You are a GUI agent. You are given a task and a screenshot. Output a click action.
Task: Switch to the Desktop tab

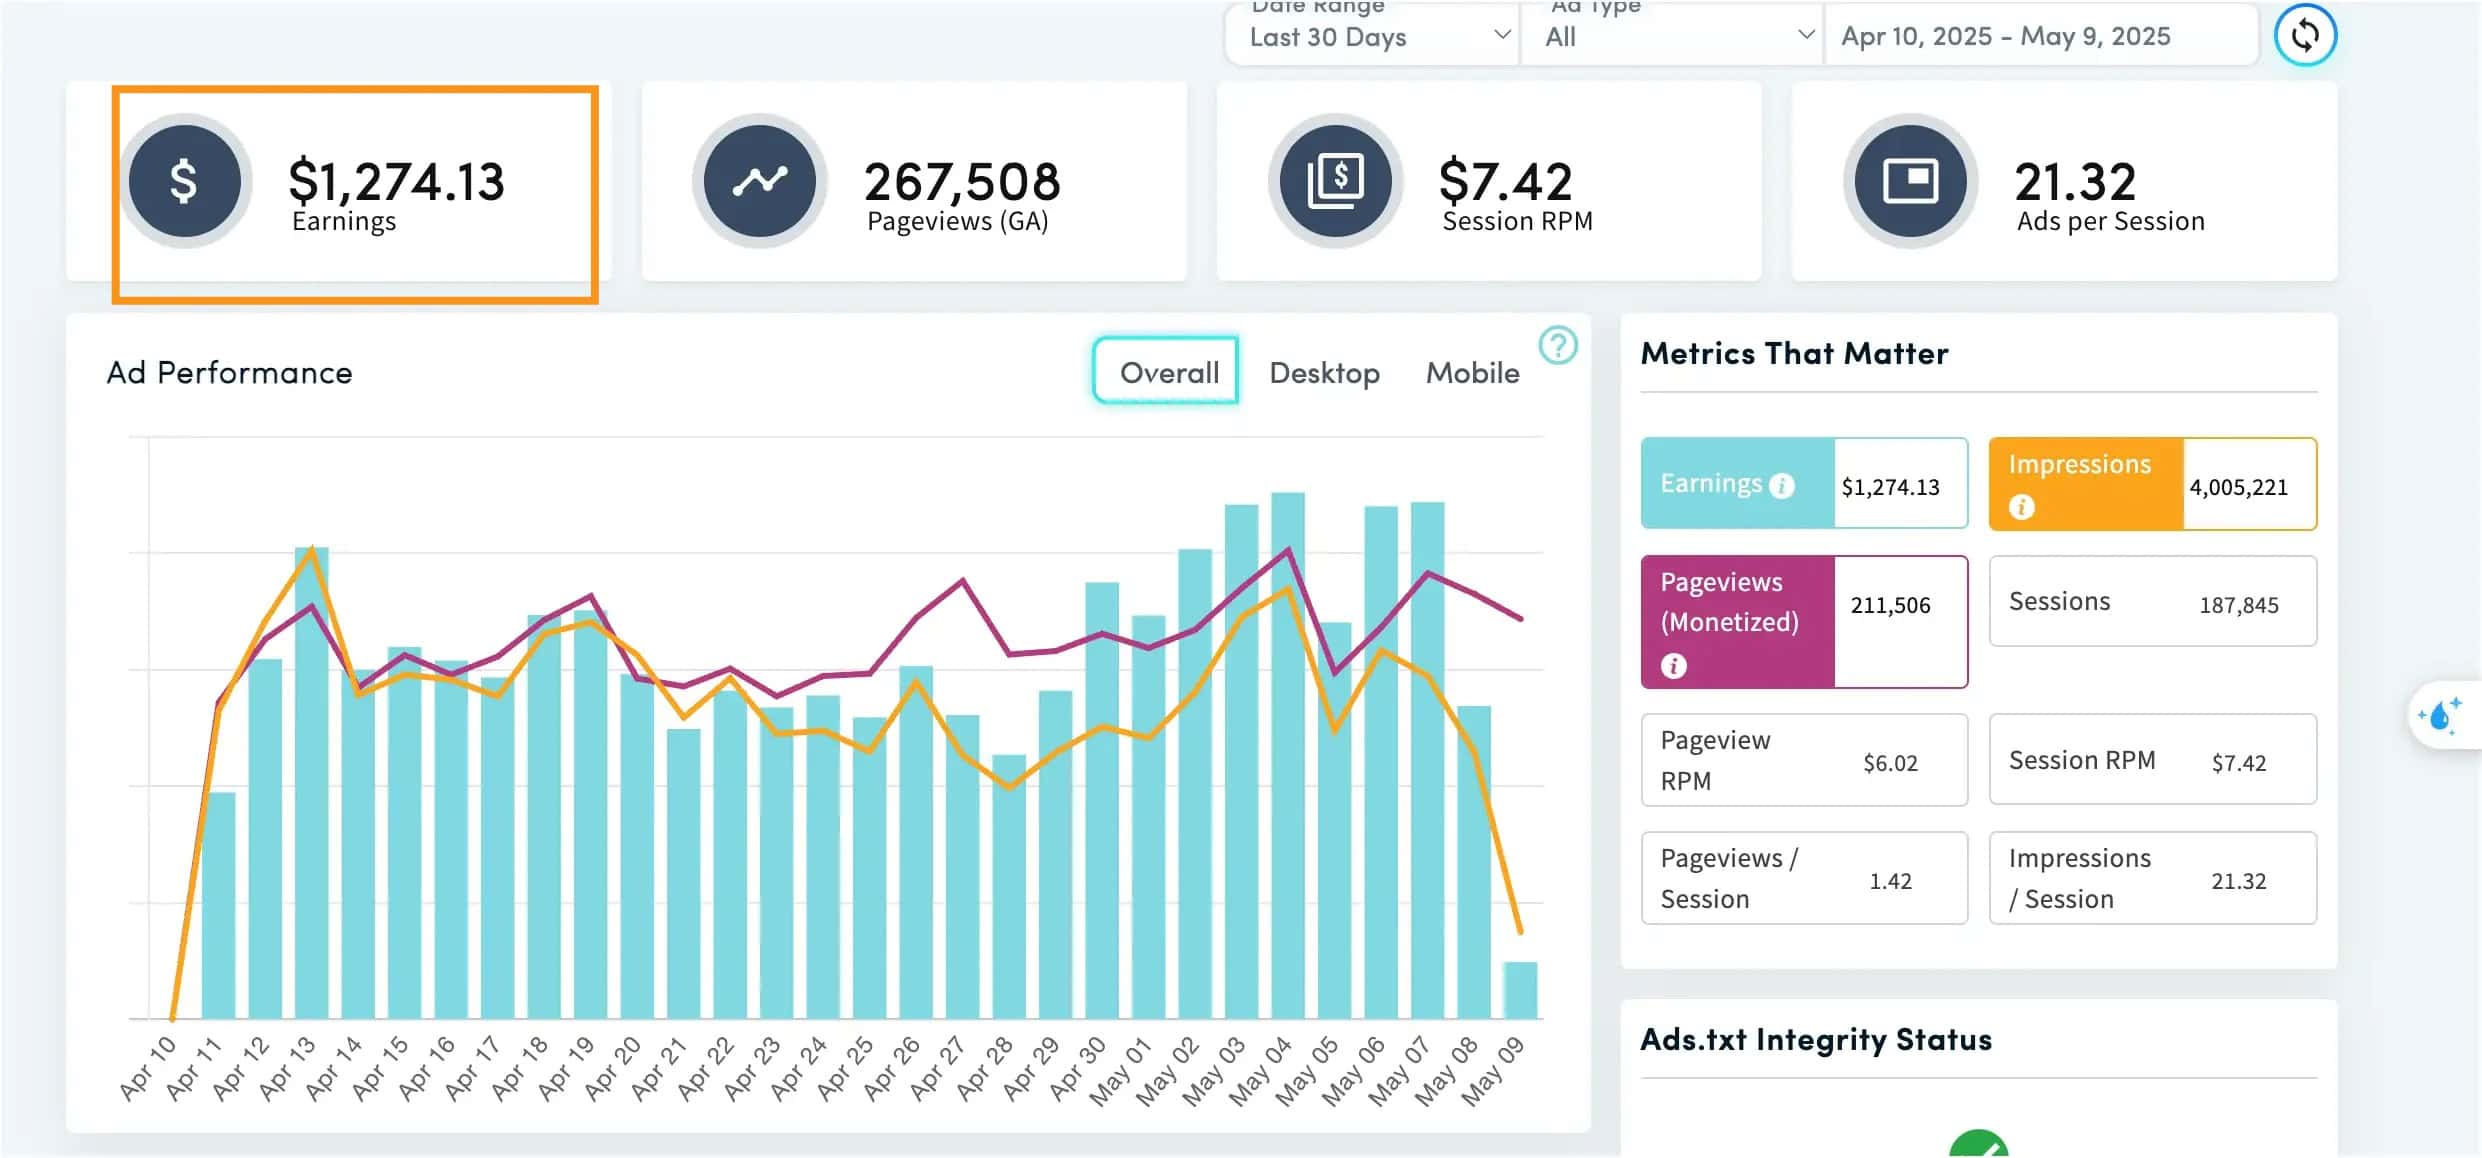(1324, 373)
